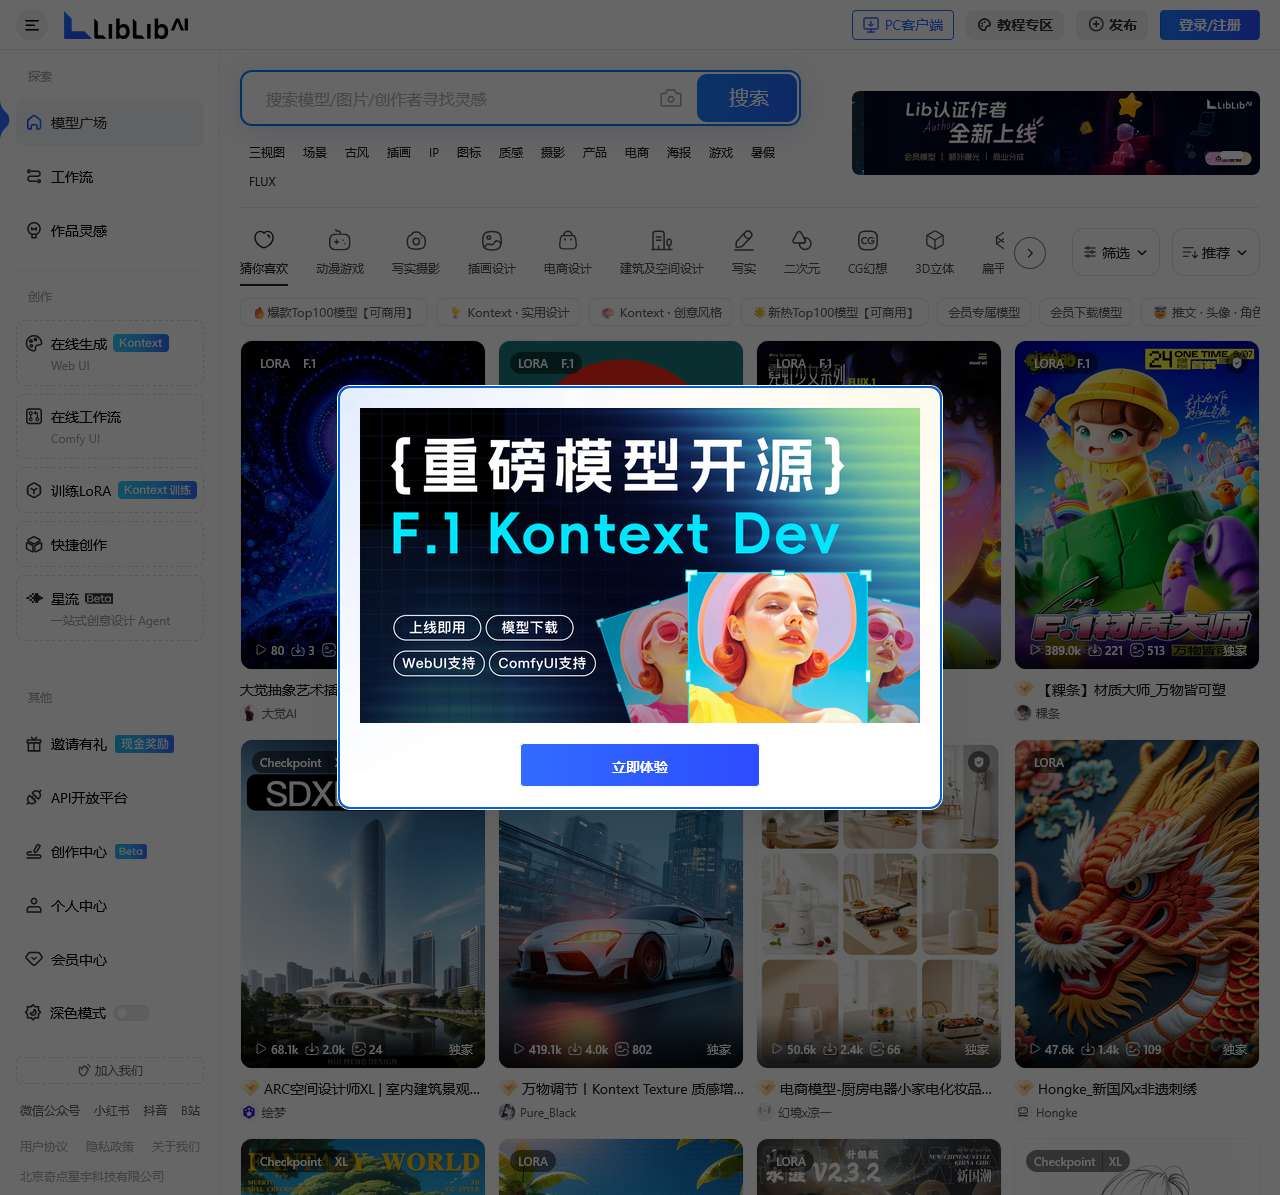
Task: Select the 动漫游戏 category icon
Action: [340, 252]
